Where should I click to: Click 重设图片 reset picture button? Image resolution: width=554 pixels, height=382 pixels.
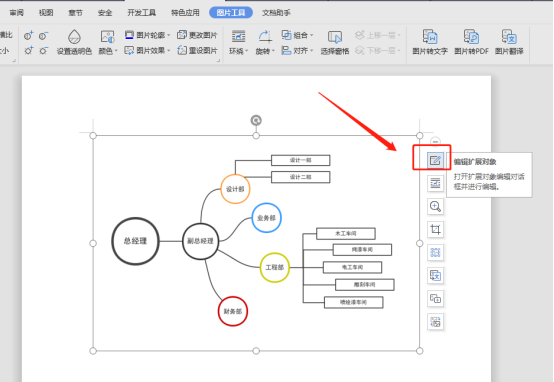(197, 51)
